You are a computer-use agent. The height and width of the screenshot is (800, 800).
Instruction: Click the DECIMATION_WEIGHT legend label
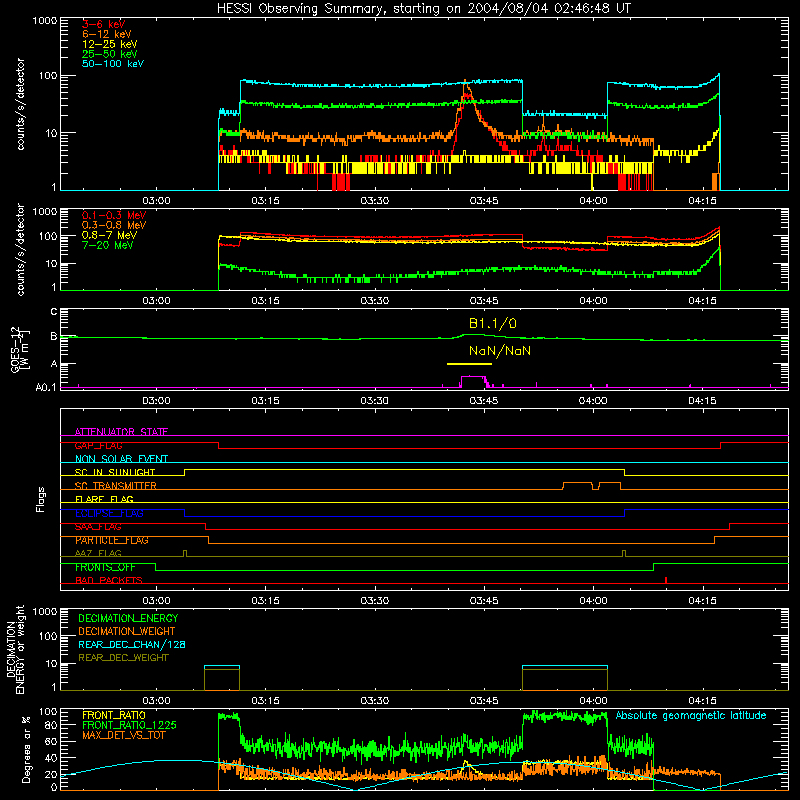coord(126,631)
